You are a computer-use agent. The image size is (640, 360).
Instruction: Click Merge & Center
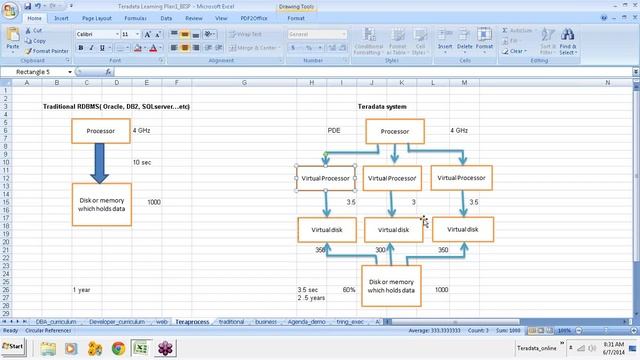[x=254, y=48]
